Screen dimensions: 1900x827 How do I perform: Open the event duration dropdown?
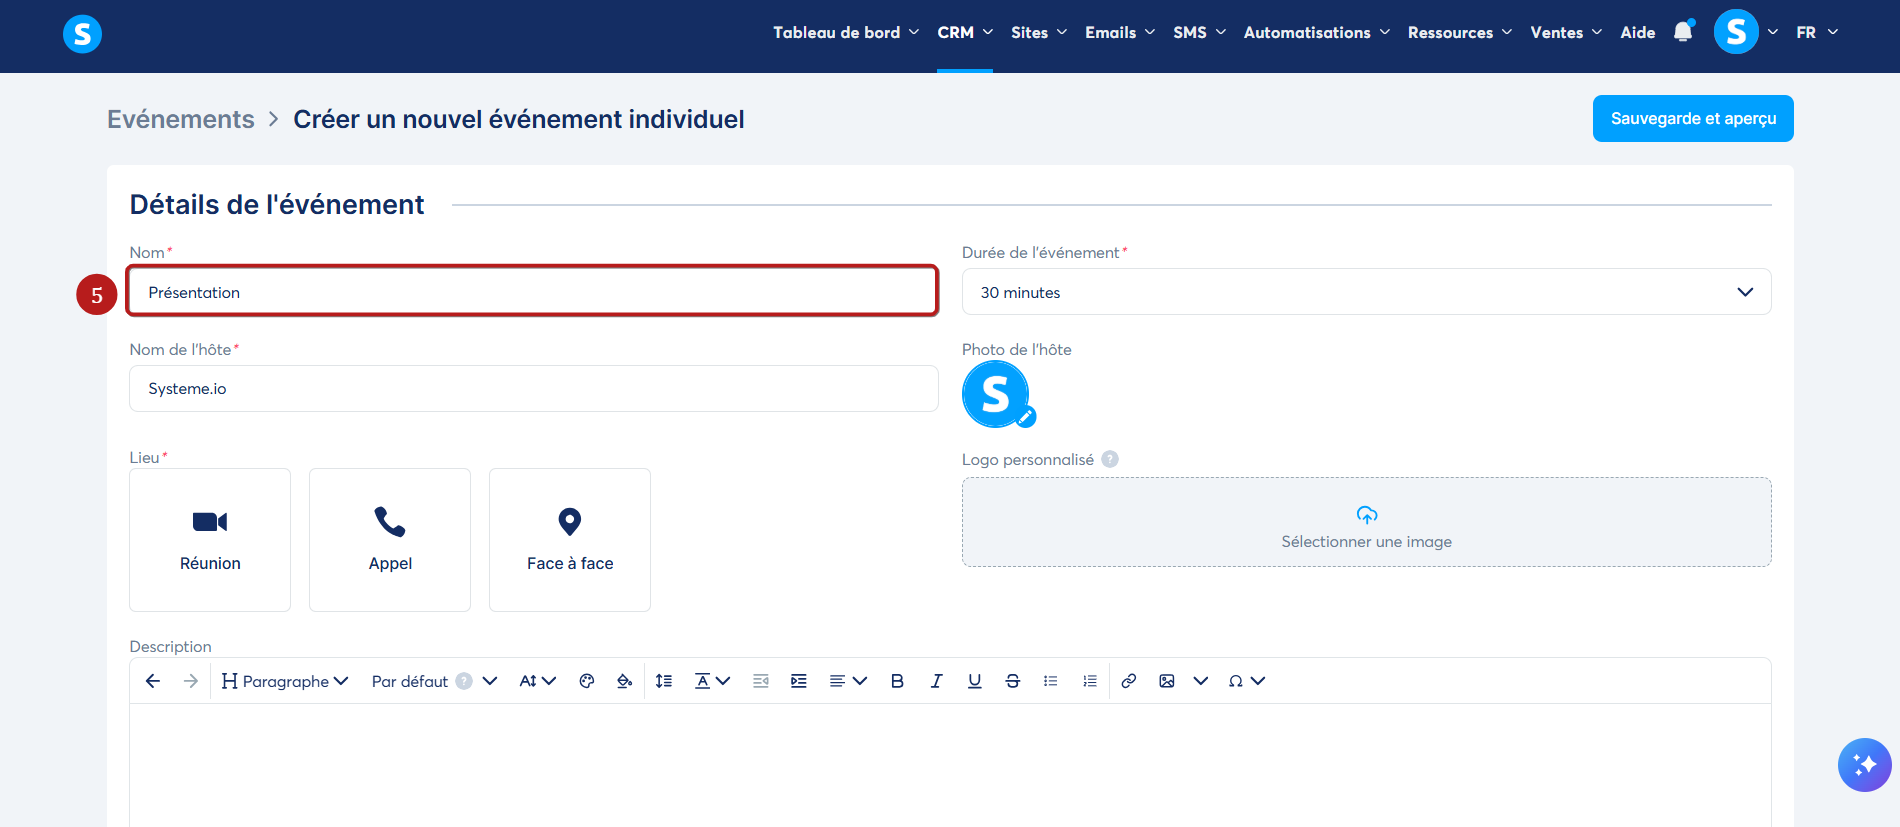pos(1366,292)
